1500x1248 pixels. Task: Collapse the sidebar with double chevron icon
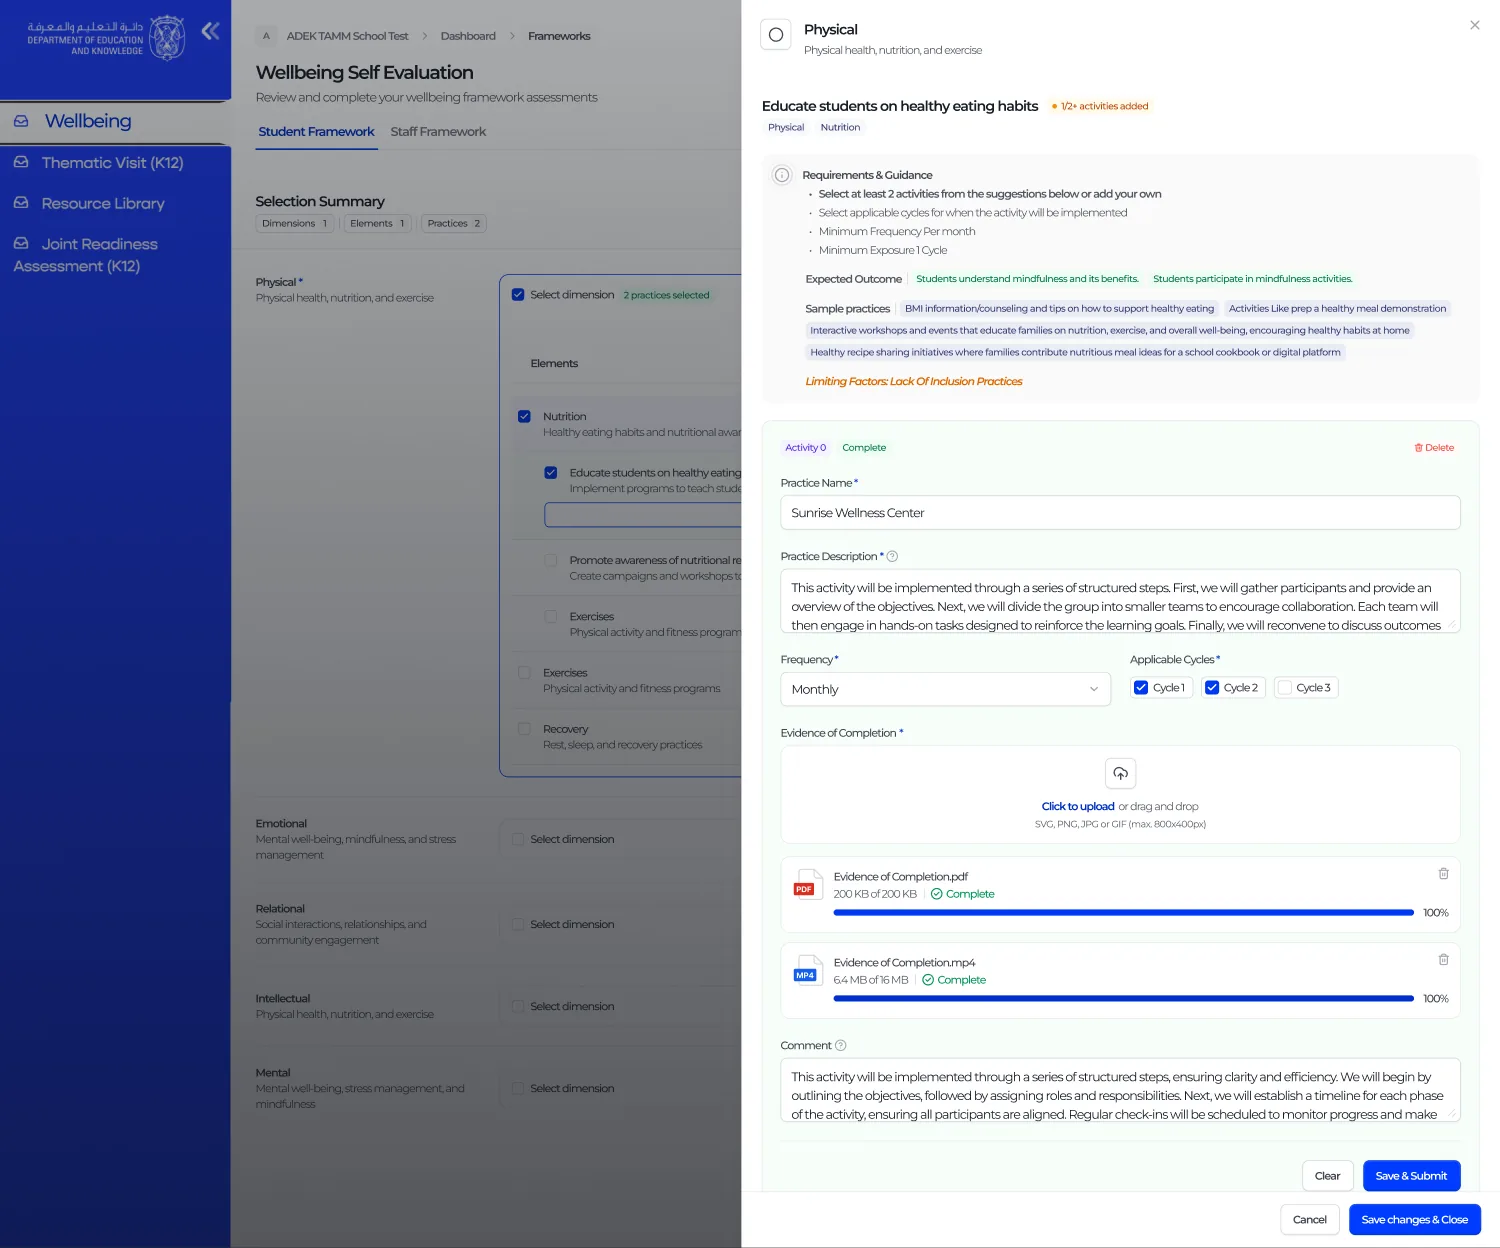point(210,31)
